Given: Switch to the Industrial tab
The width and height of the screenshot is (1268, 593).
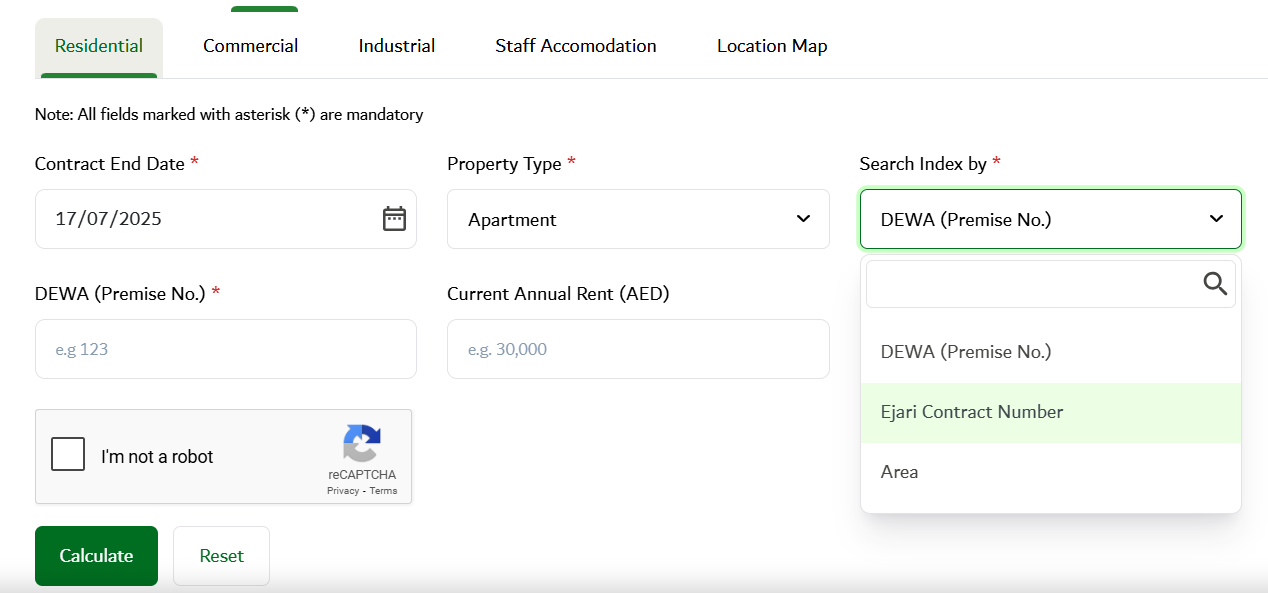Looking at the screenshot, I should 397,46.
